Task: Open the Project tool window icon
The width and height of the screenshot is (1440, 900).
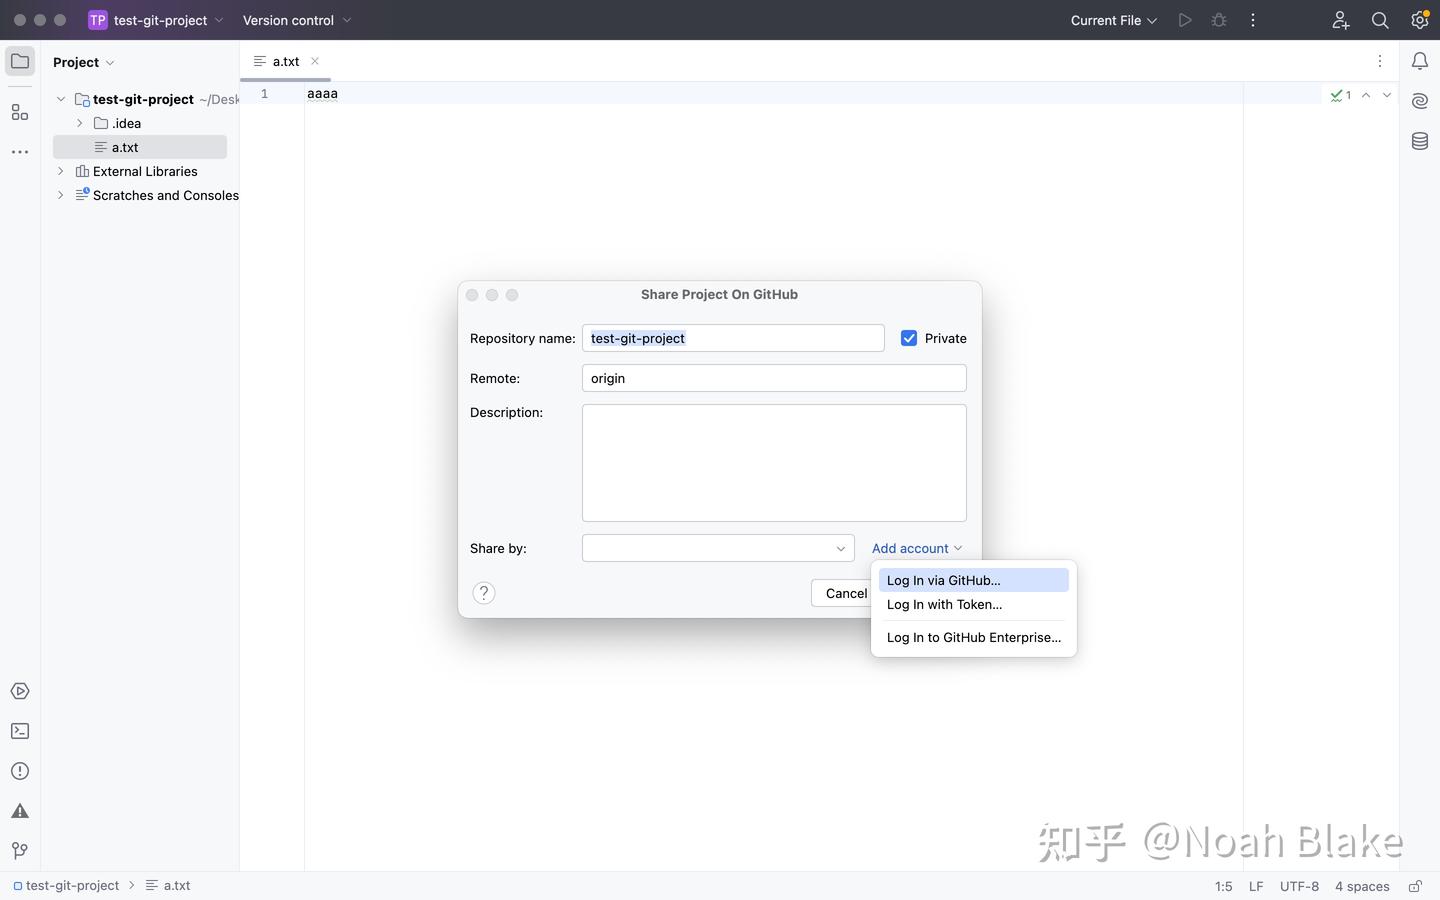Action: 20,61
